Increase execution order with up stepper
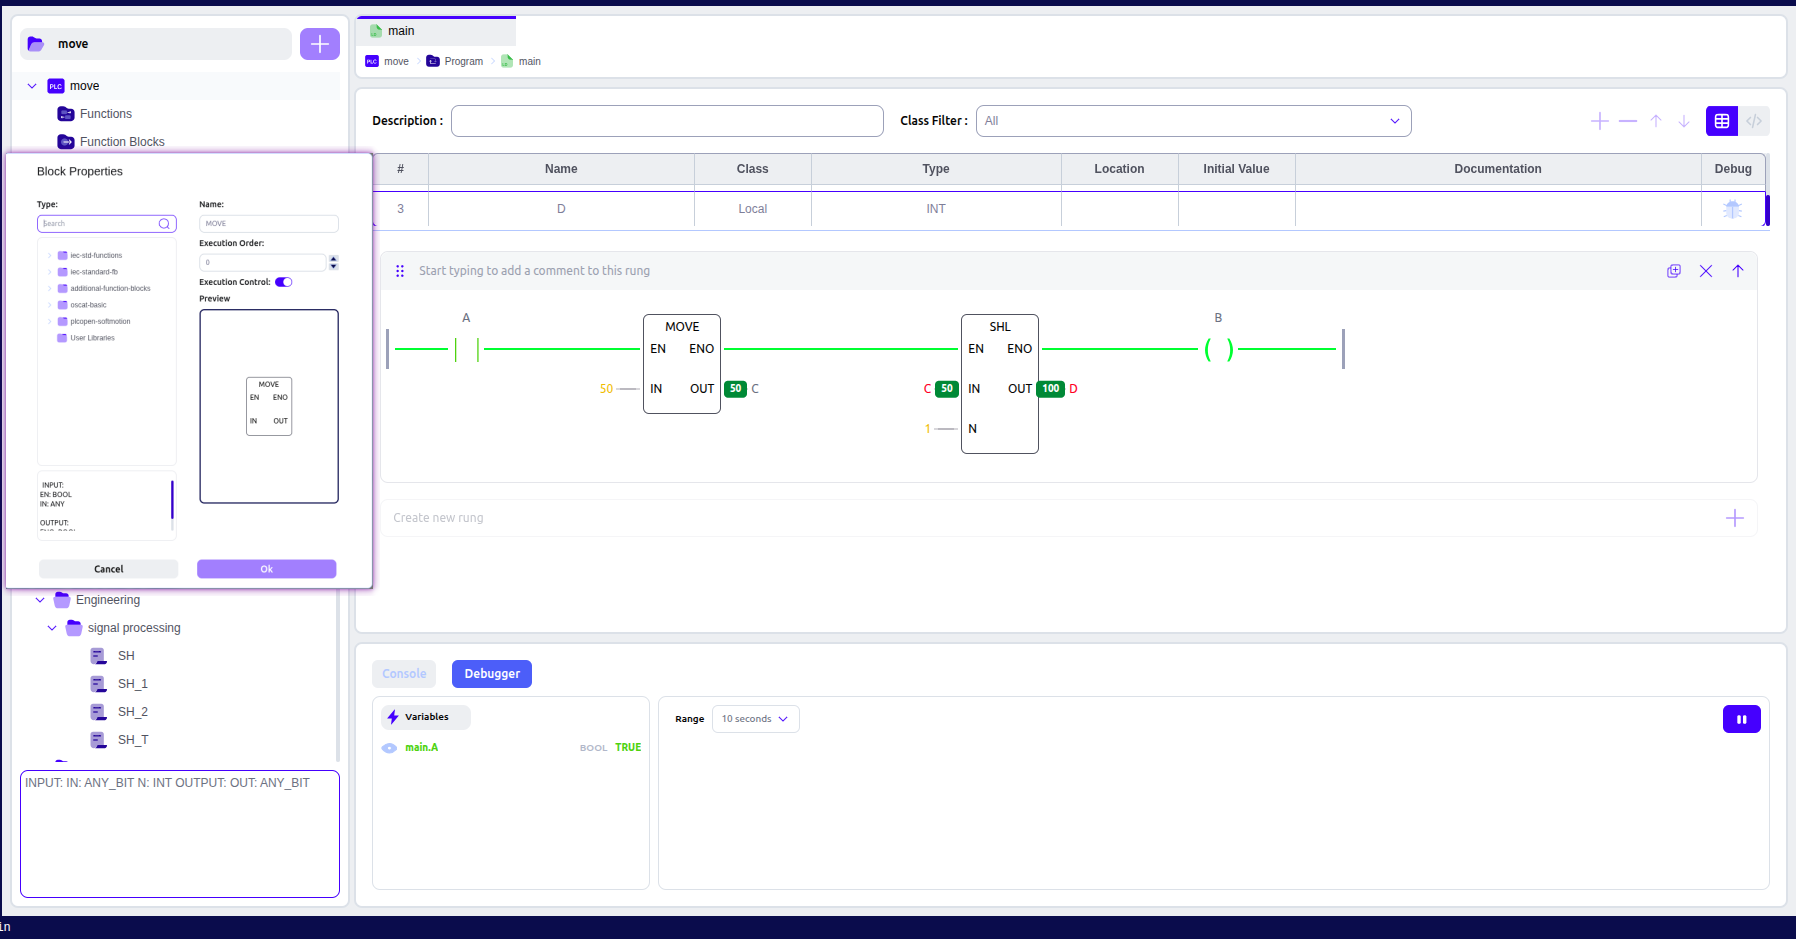1796x939 pixels. click(334, 259)
